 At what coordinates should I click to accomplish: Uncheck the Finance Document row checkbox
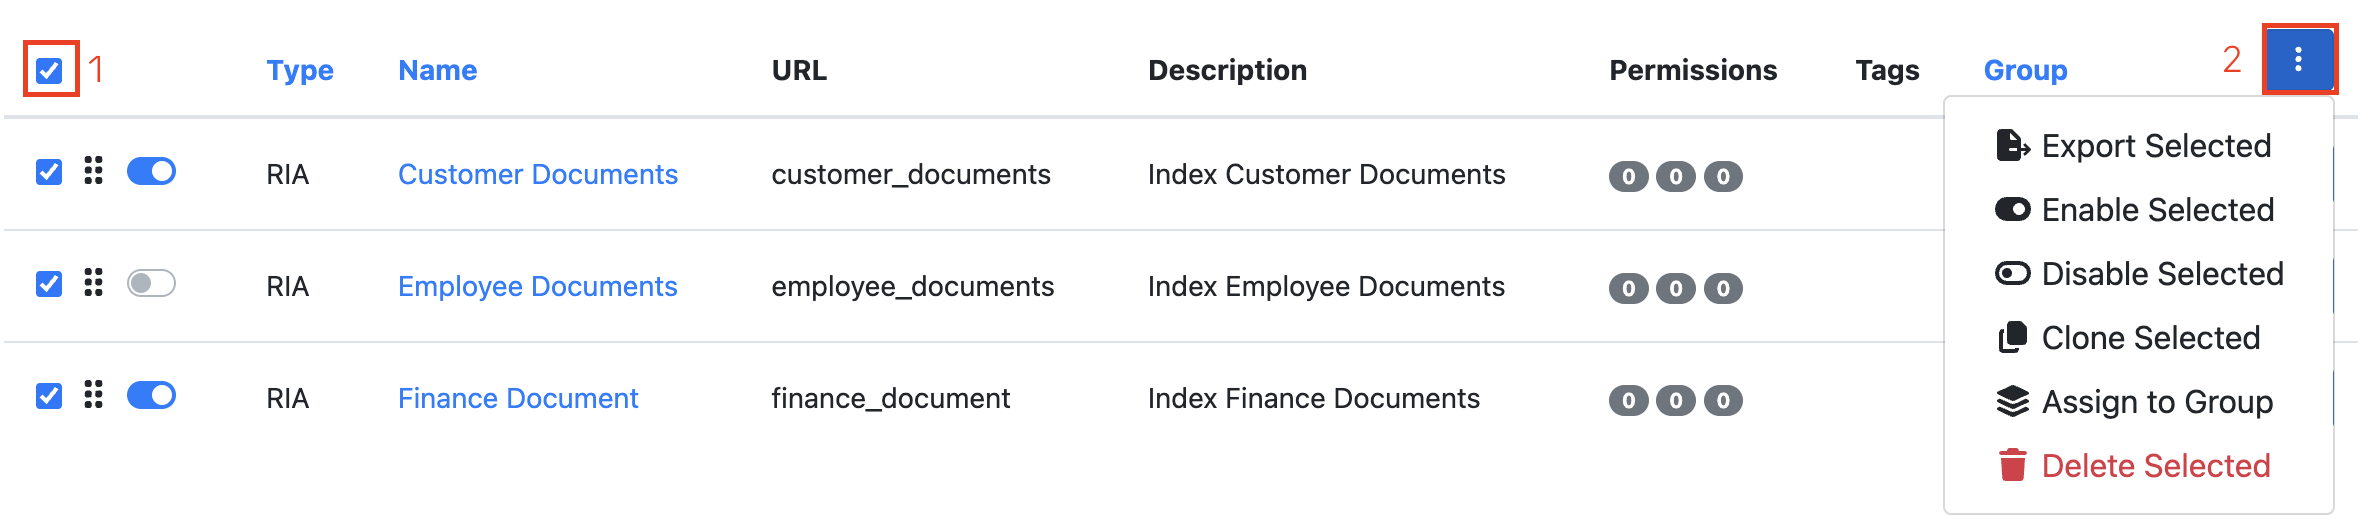point(49,396)
